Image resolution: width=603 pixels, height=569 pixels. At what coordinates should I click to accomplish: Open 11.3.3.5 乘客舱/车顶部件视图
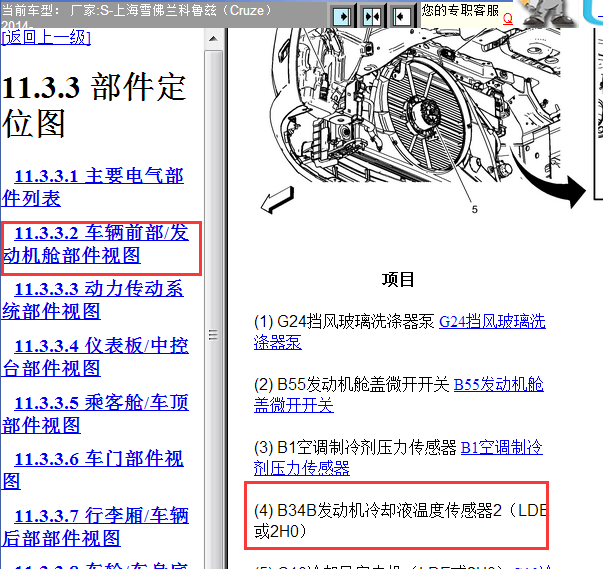click(95, 414)
